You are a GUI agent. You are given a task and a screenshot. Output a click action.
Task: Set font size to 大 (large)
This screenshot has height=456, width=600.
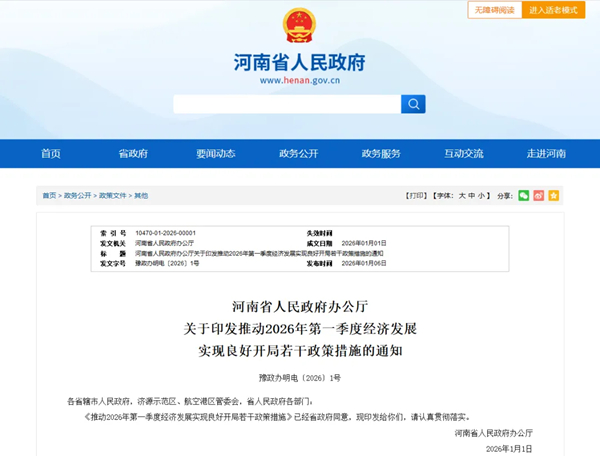[x=461, y=196]
